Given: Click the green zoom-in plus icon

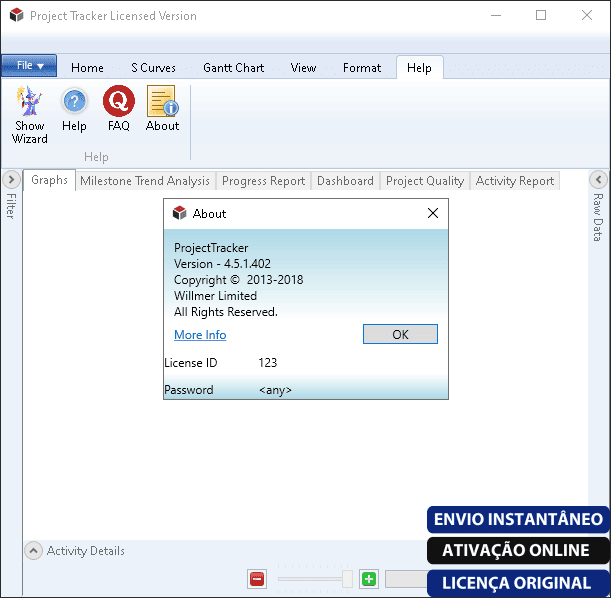Looking at the screenshot, I should [369, 579].
